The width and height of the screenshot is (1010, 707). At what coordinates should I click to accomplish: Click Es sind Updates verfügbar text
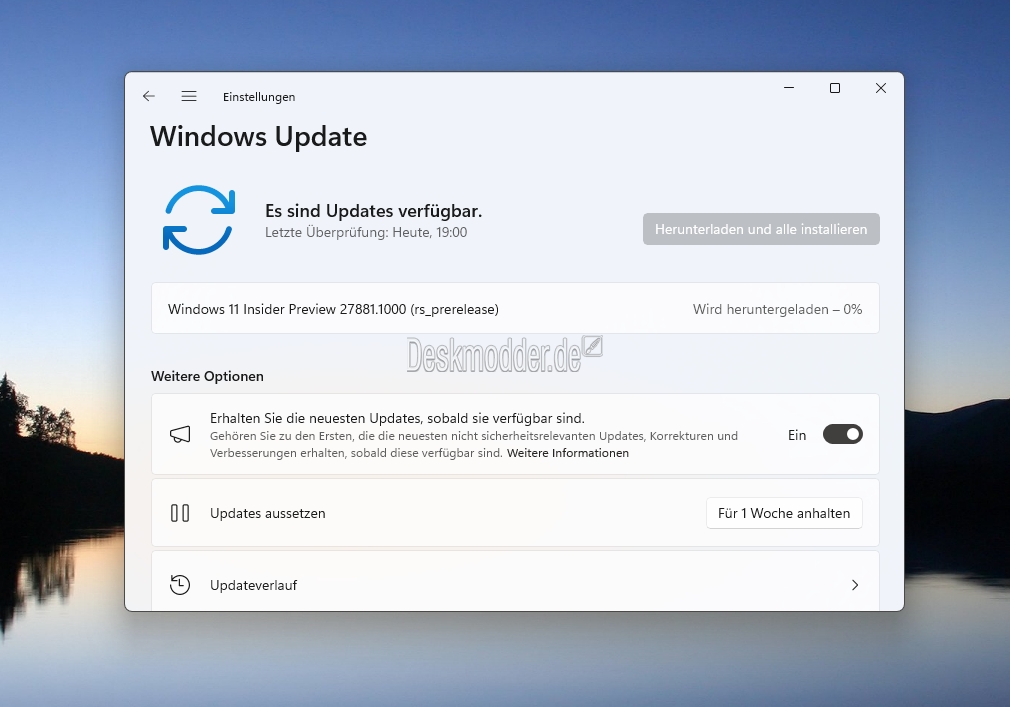[x=374, y=211]
